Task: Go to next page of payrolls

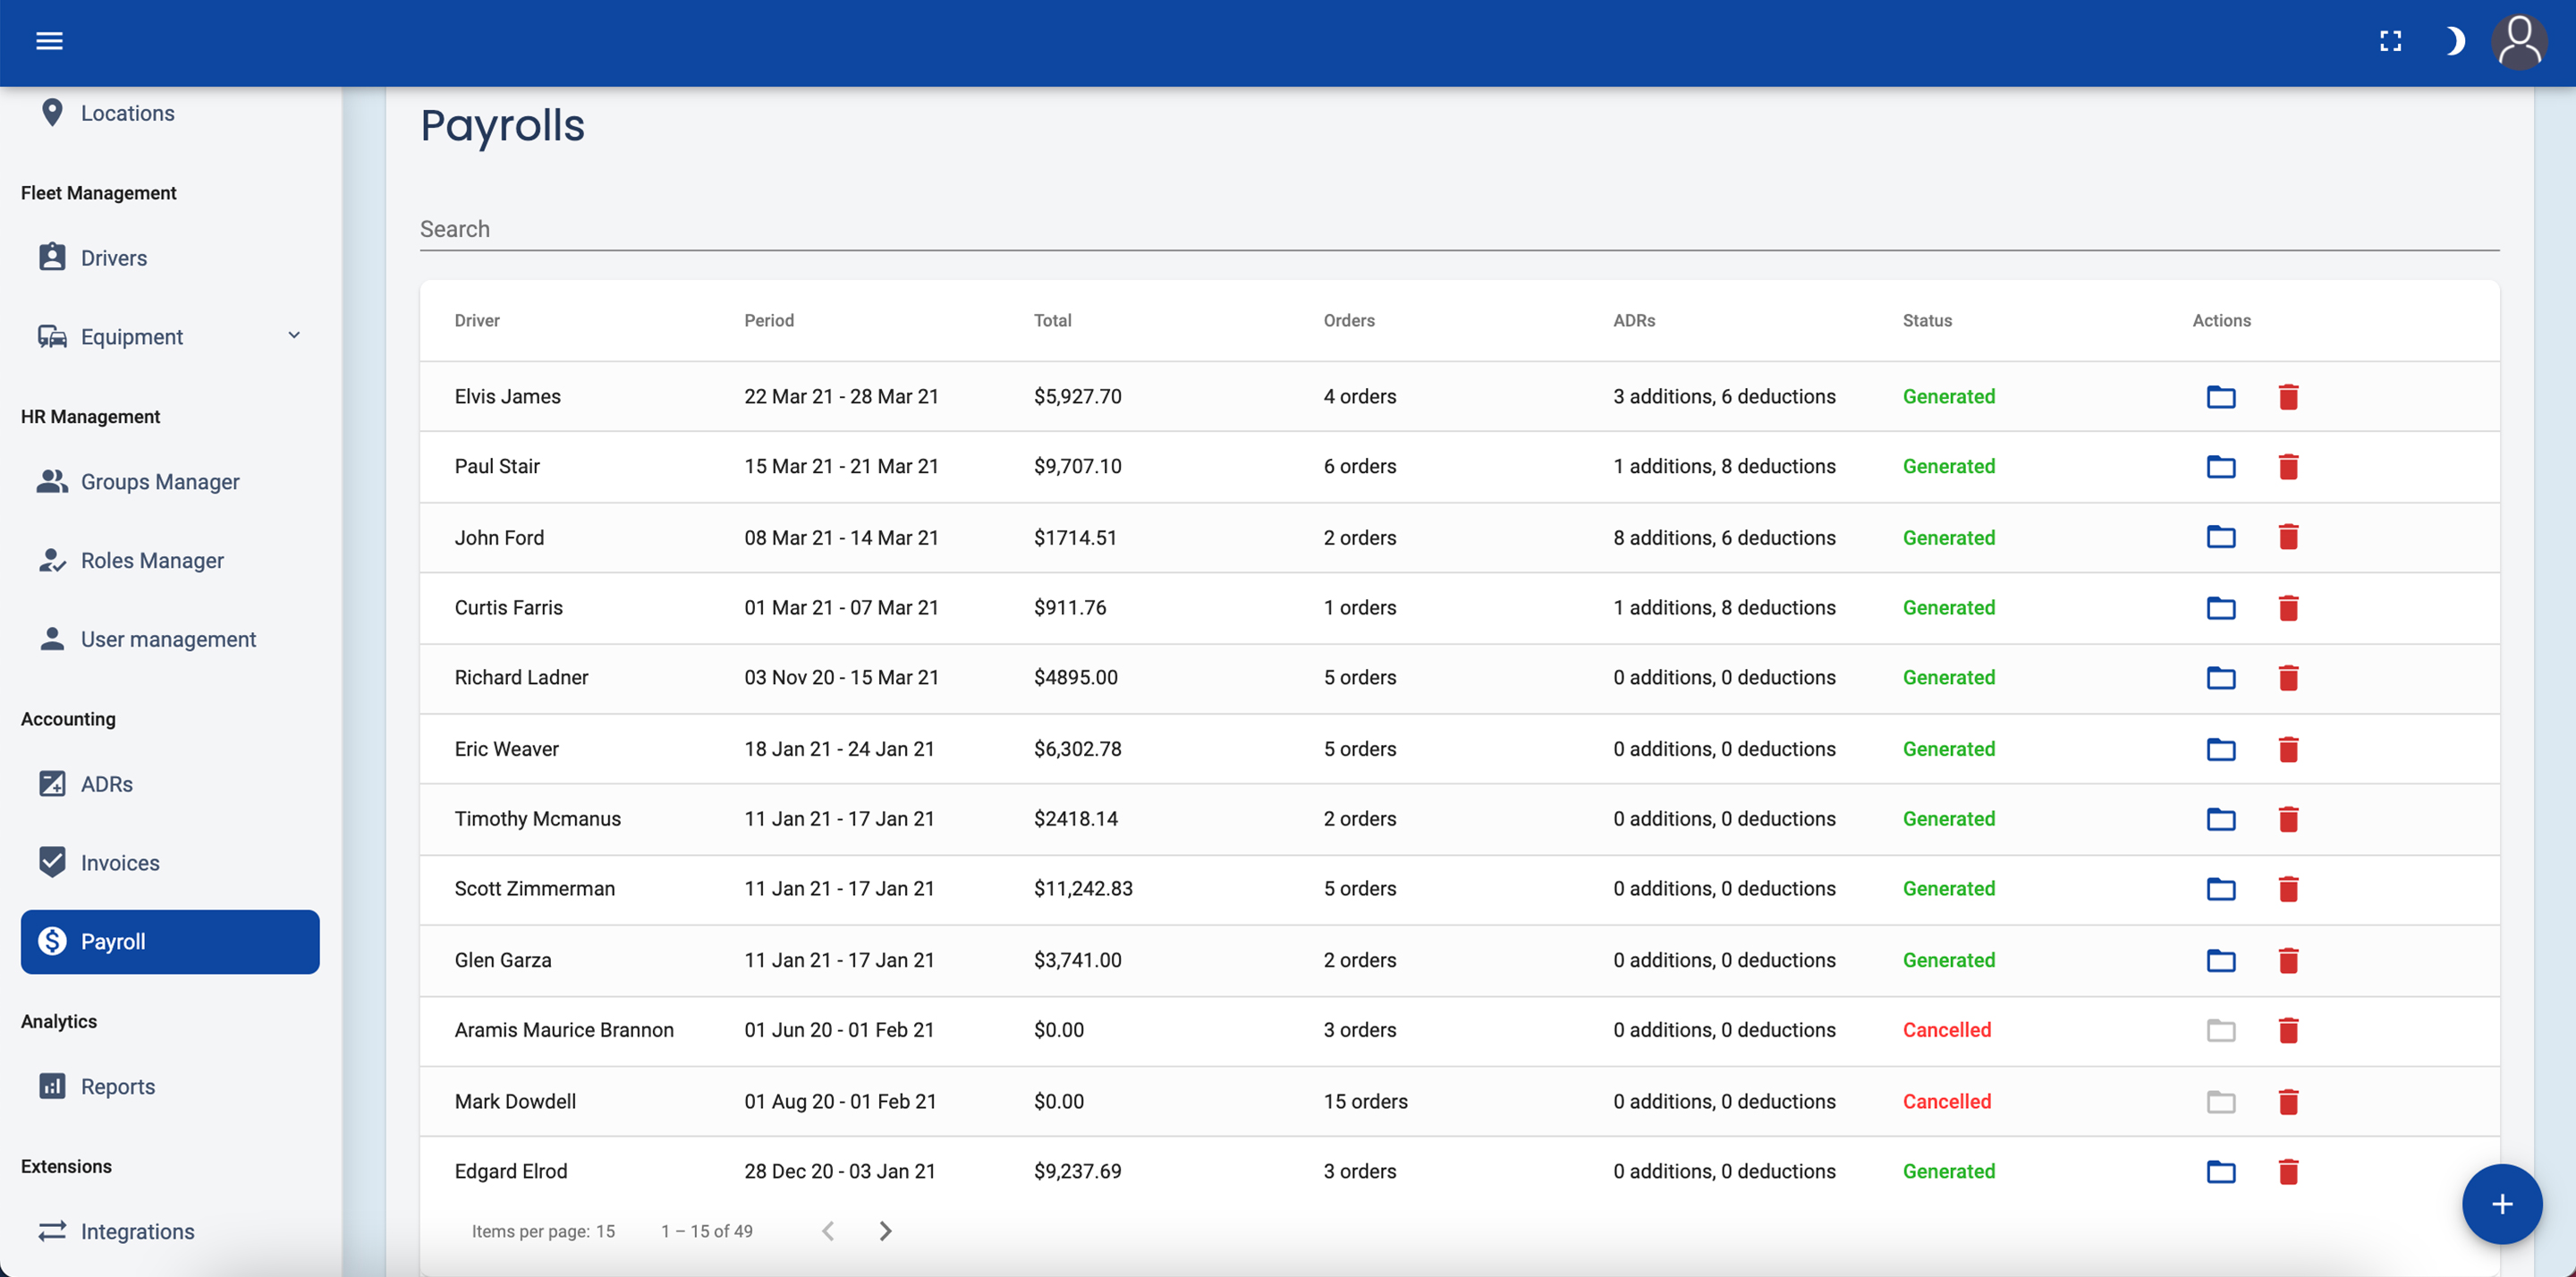Action: [885, 1231]
